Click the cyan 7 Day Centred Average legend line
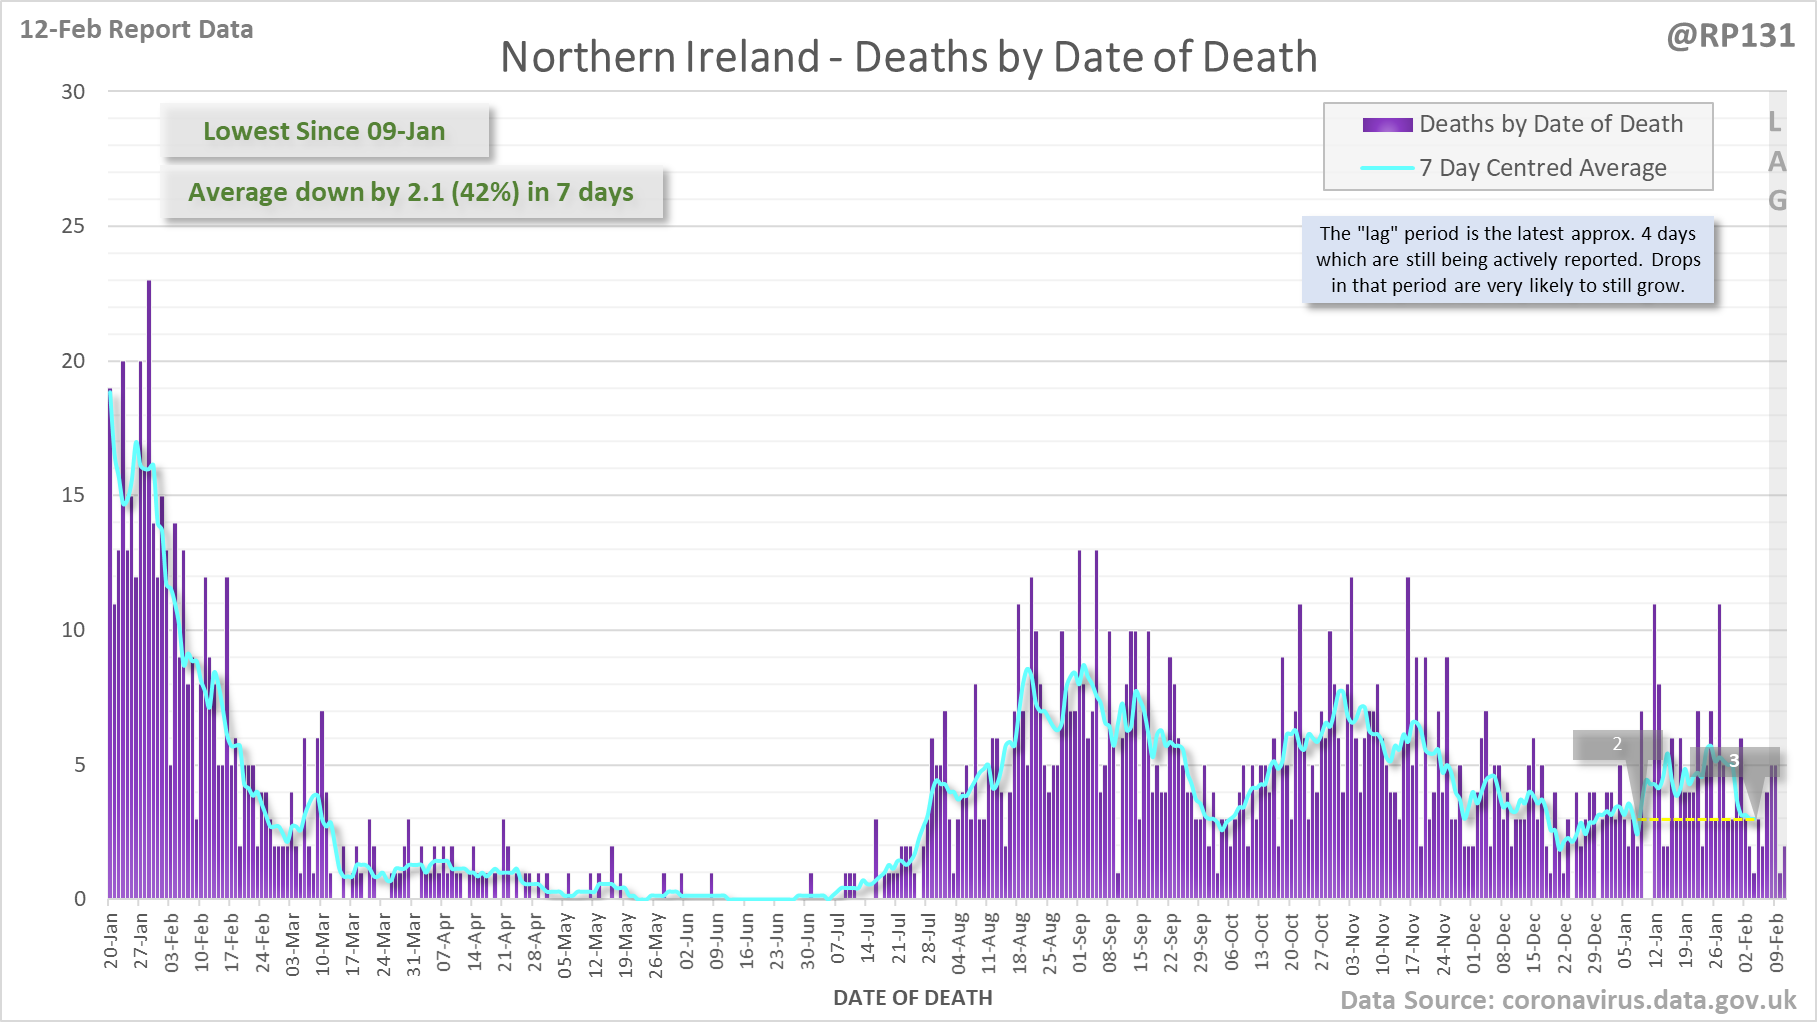1817x1022 pixels. (1387, 168)
